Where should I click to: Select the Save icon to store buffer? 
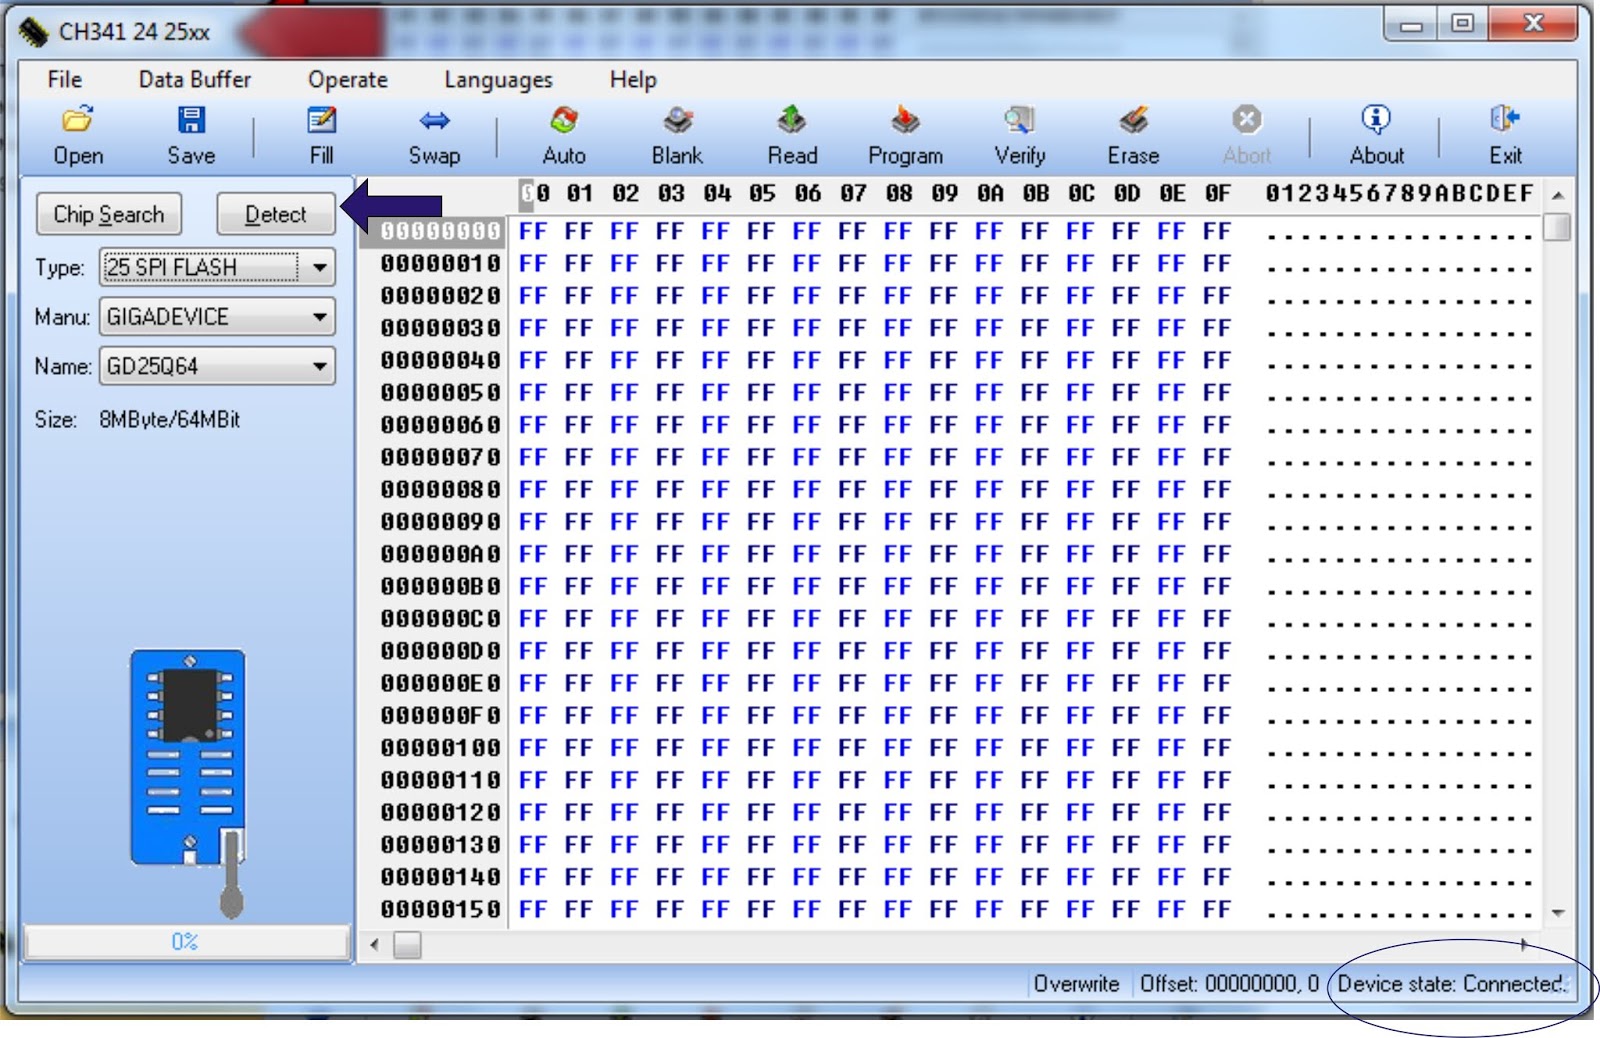(x=191, y=133)
